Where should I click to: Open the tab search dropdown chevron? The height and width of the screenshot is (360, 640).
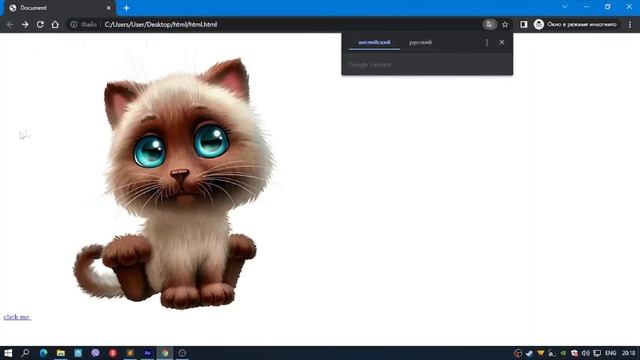point(564,7)
